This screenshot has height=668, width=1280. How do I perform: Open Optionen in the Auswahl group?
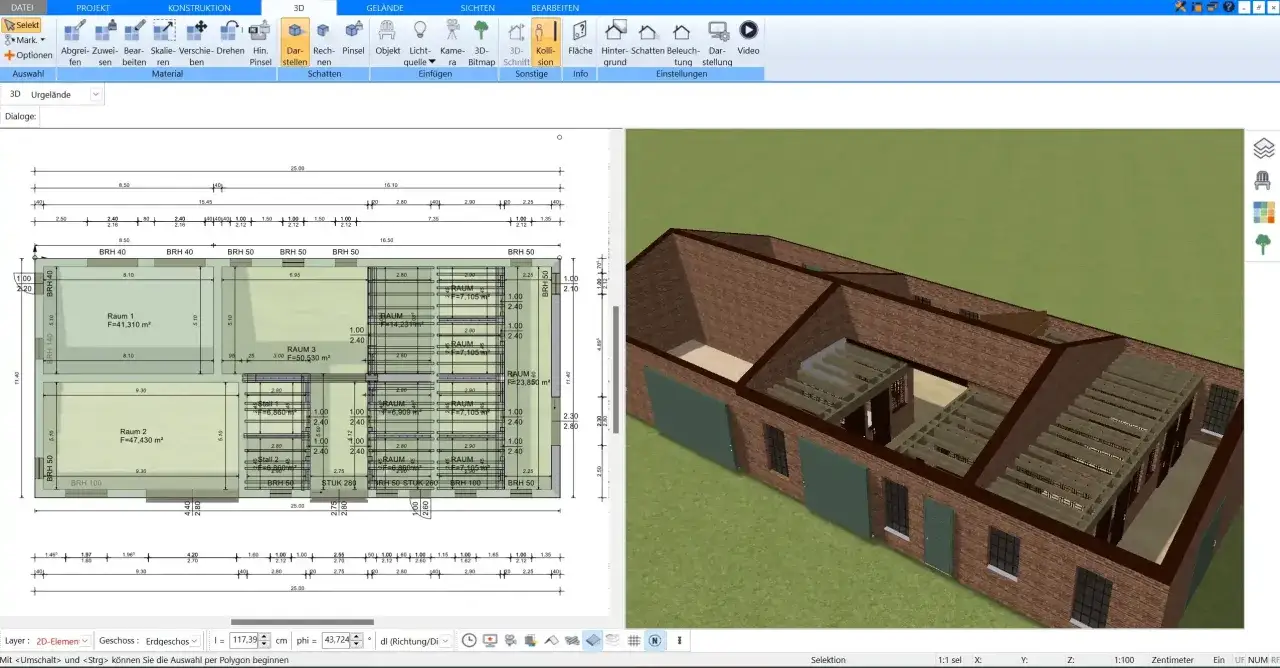28,55
